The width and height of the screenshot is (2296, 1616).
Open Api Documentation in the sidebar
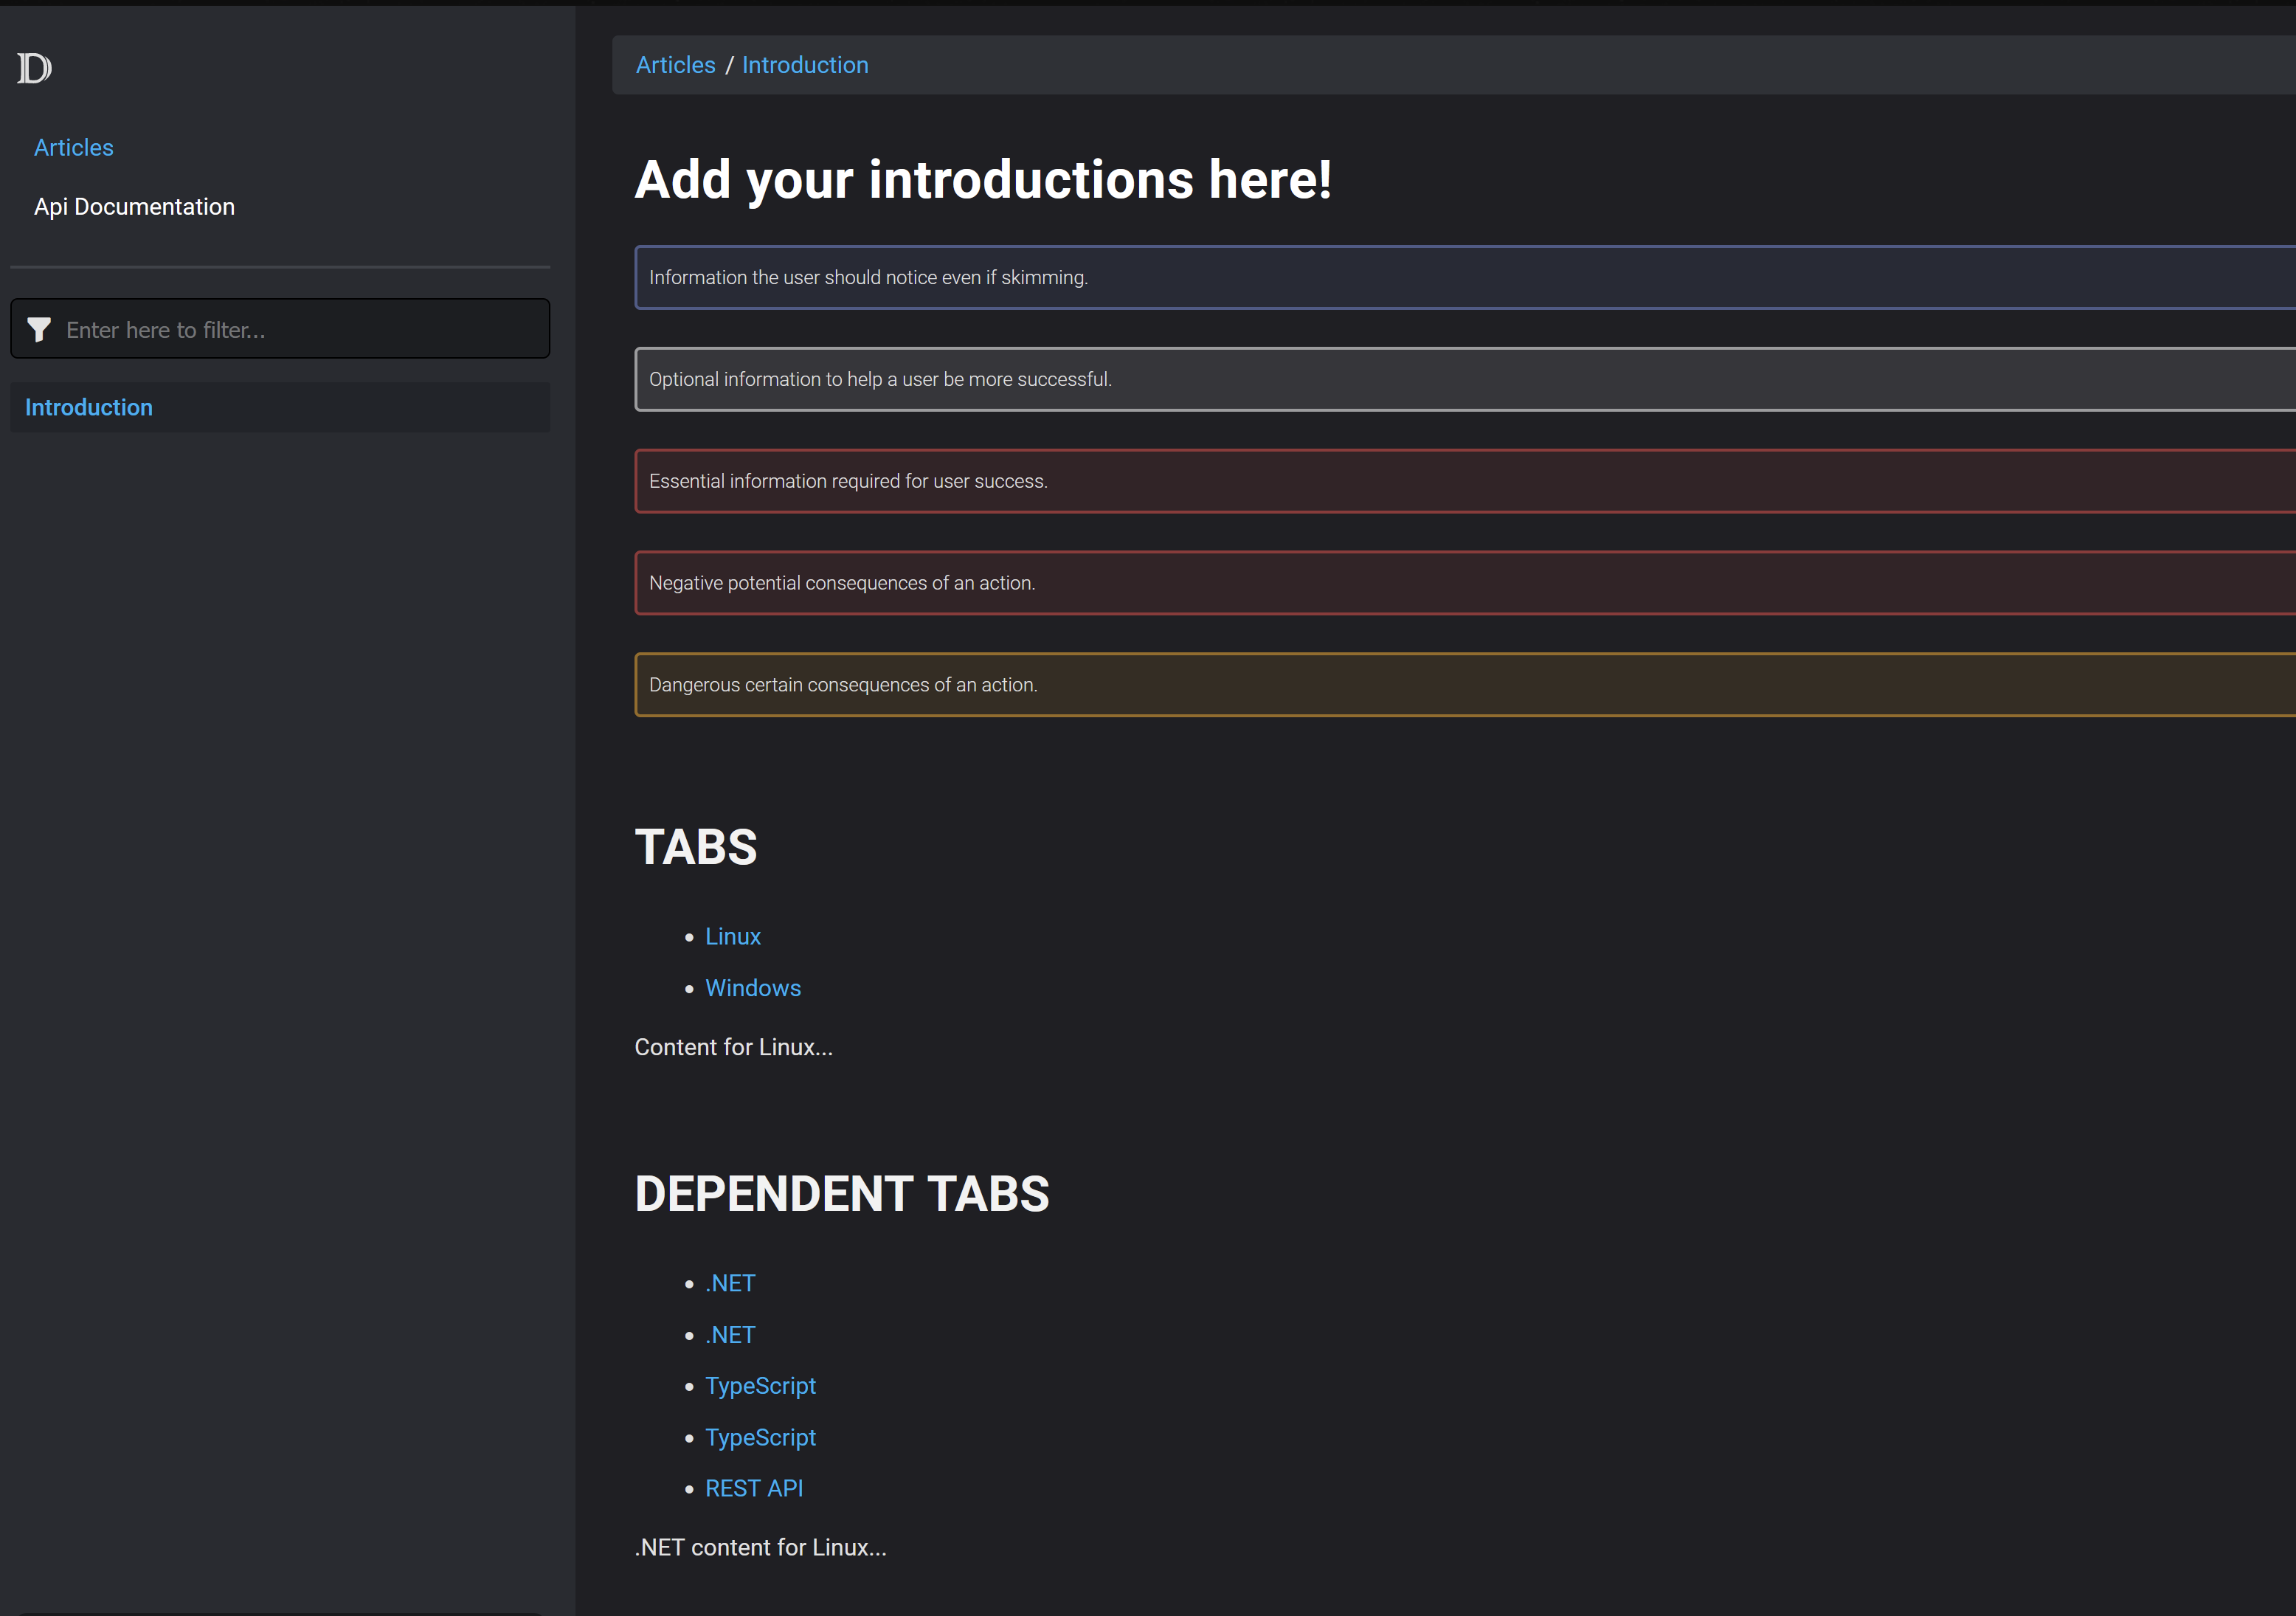point(134,207)
